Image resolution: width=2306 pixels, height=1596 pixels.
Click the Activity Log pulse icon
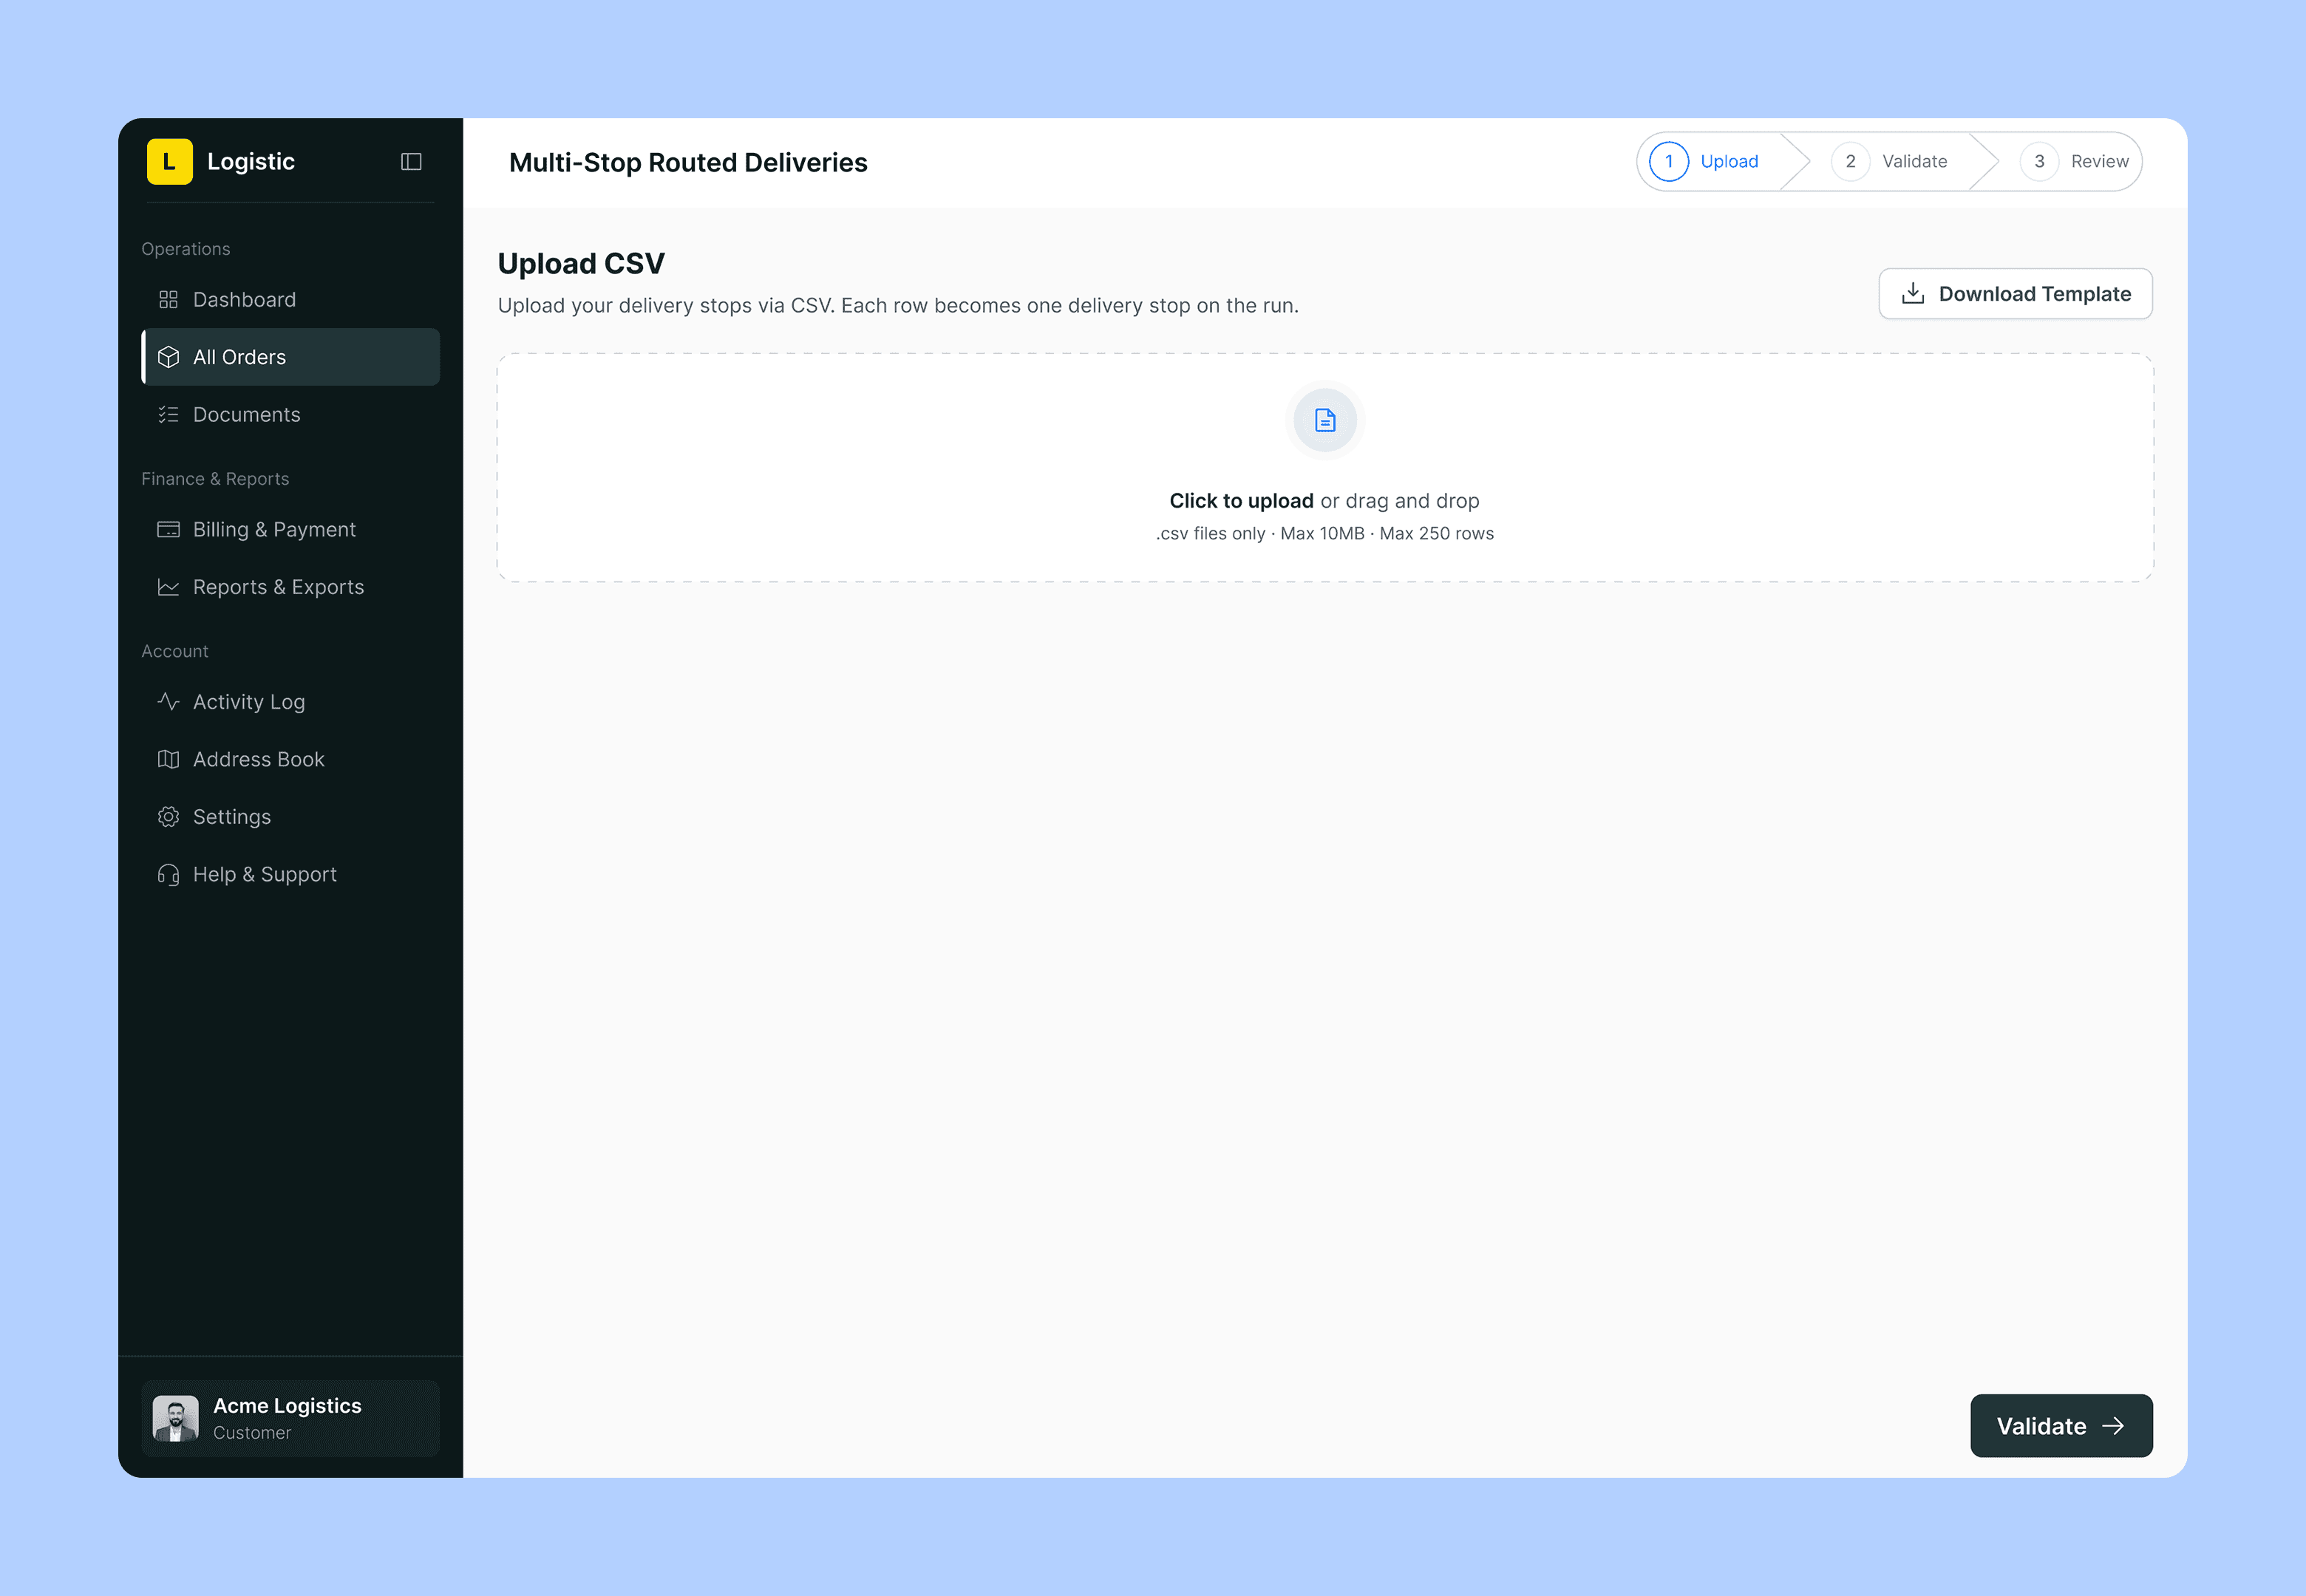point(168,702)
